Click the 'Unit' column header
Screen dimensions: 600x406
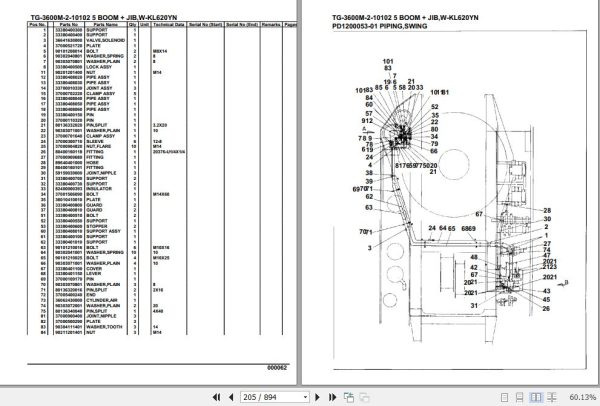click(144, 24)
